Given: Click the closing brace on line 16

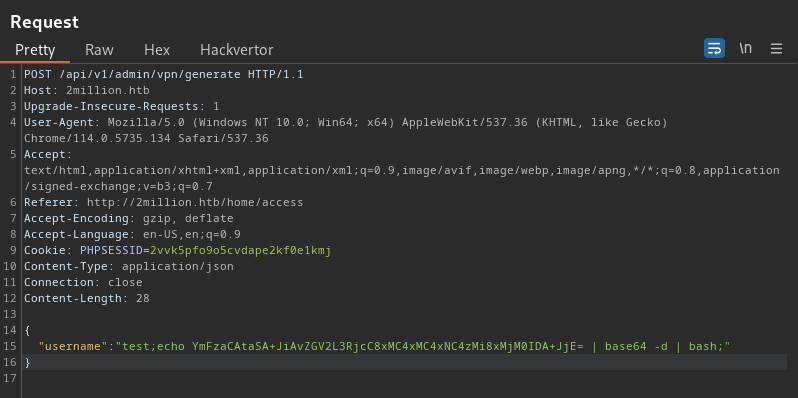Looking at the screenshot, I should pyautogui.click(x=27, y=362).
